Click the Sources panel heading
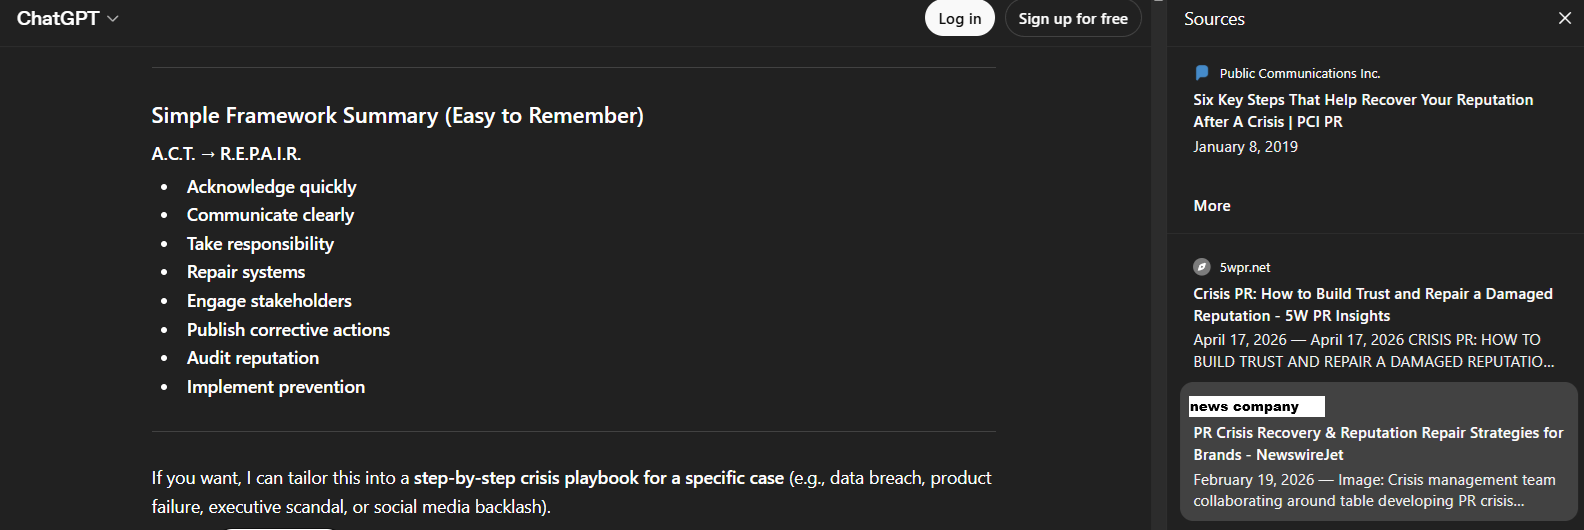 point(1214,19)
